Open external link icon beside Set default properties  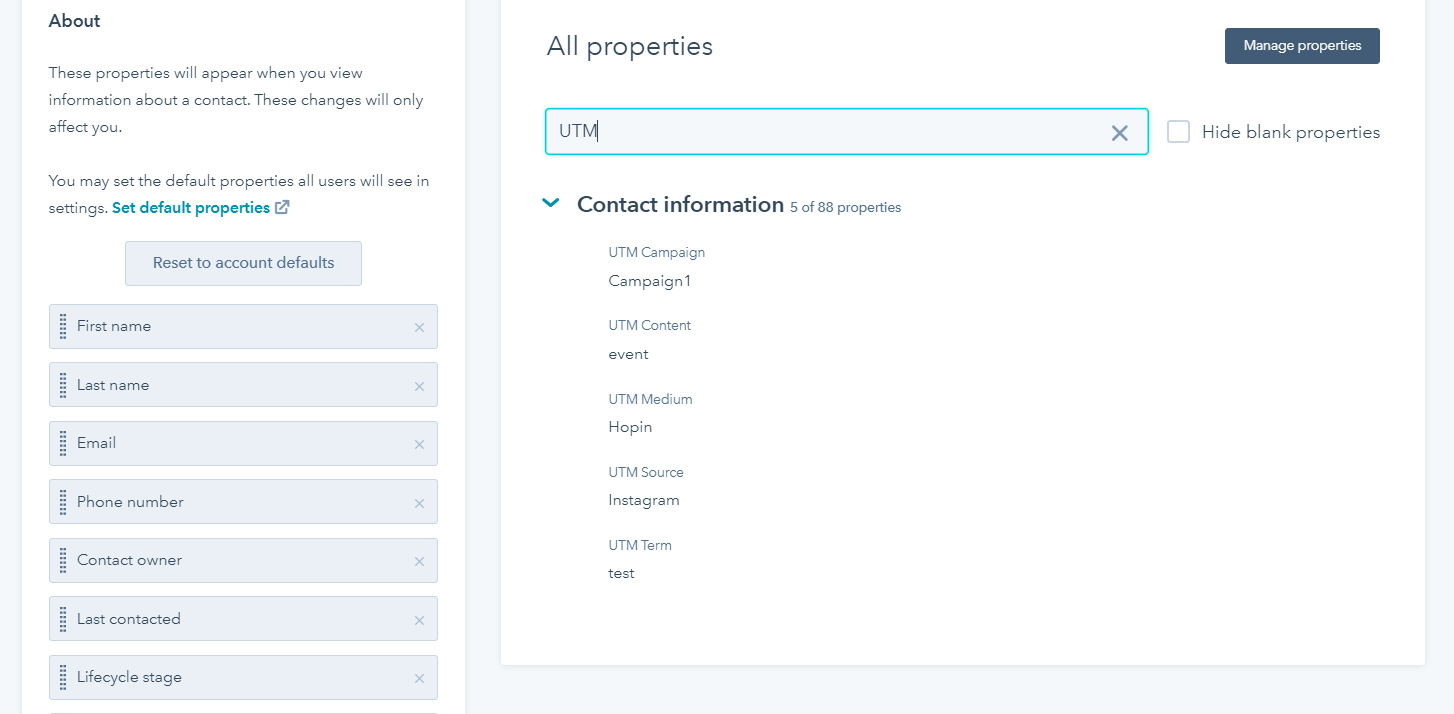pyautogui.click(x=282, y=207)
